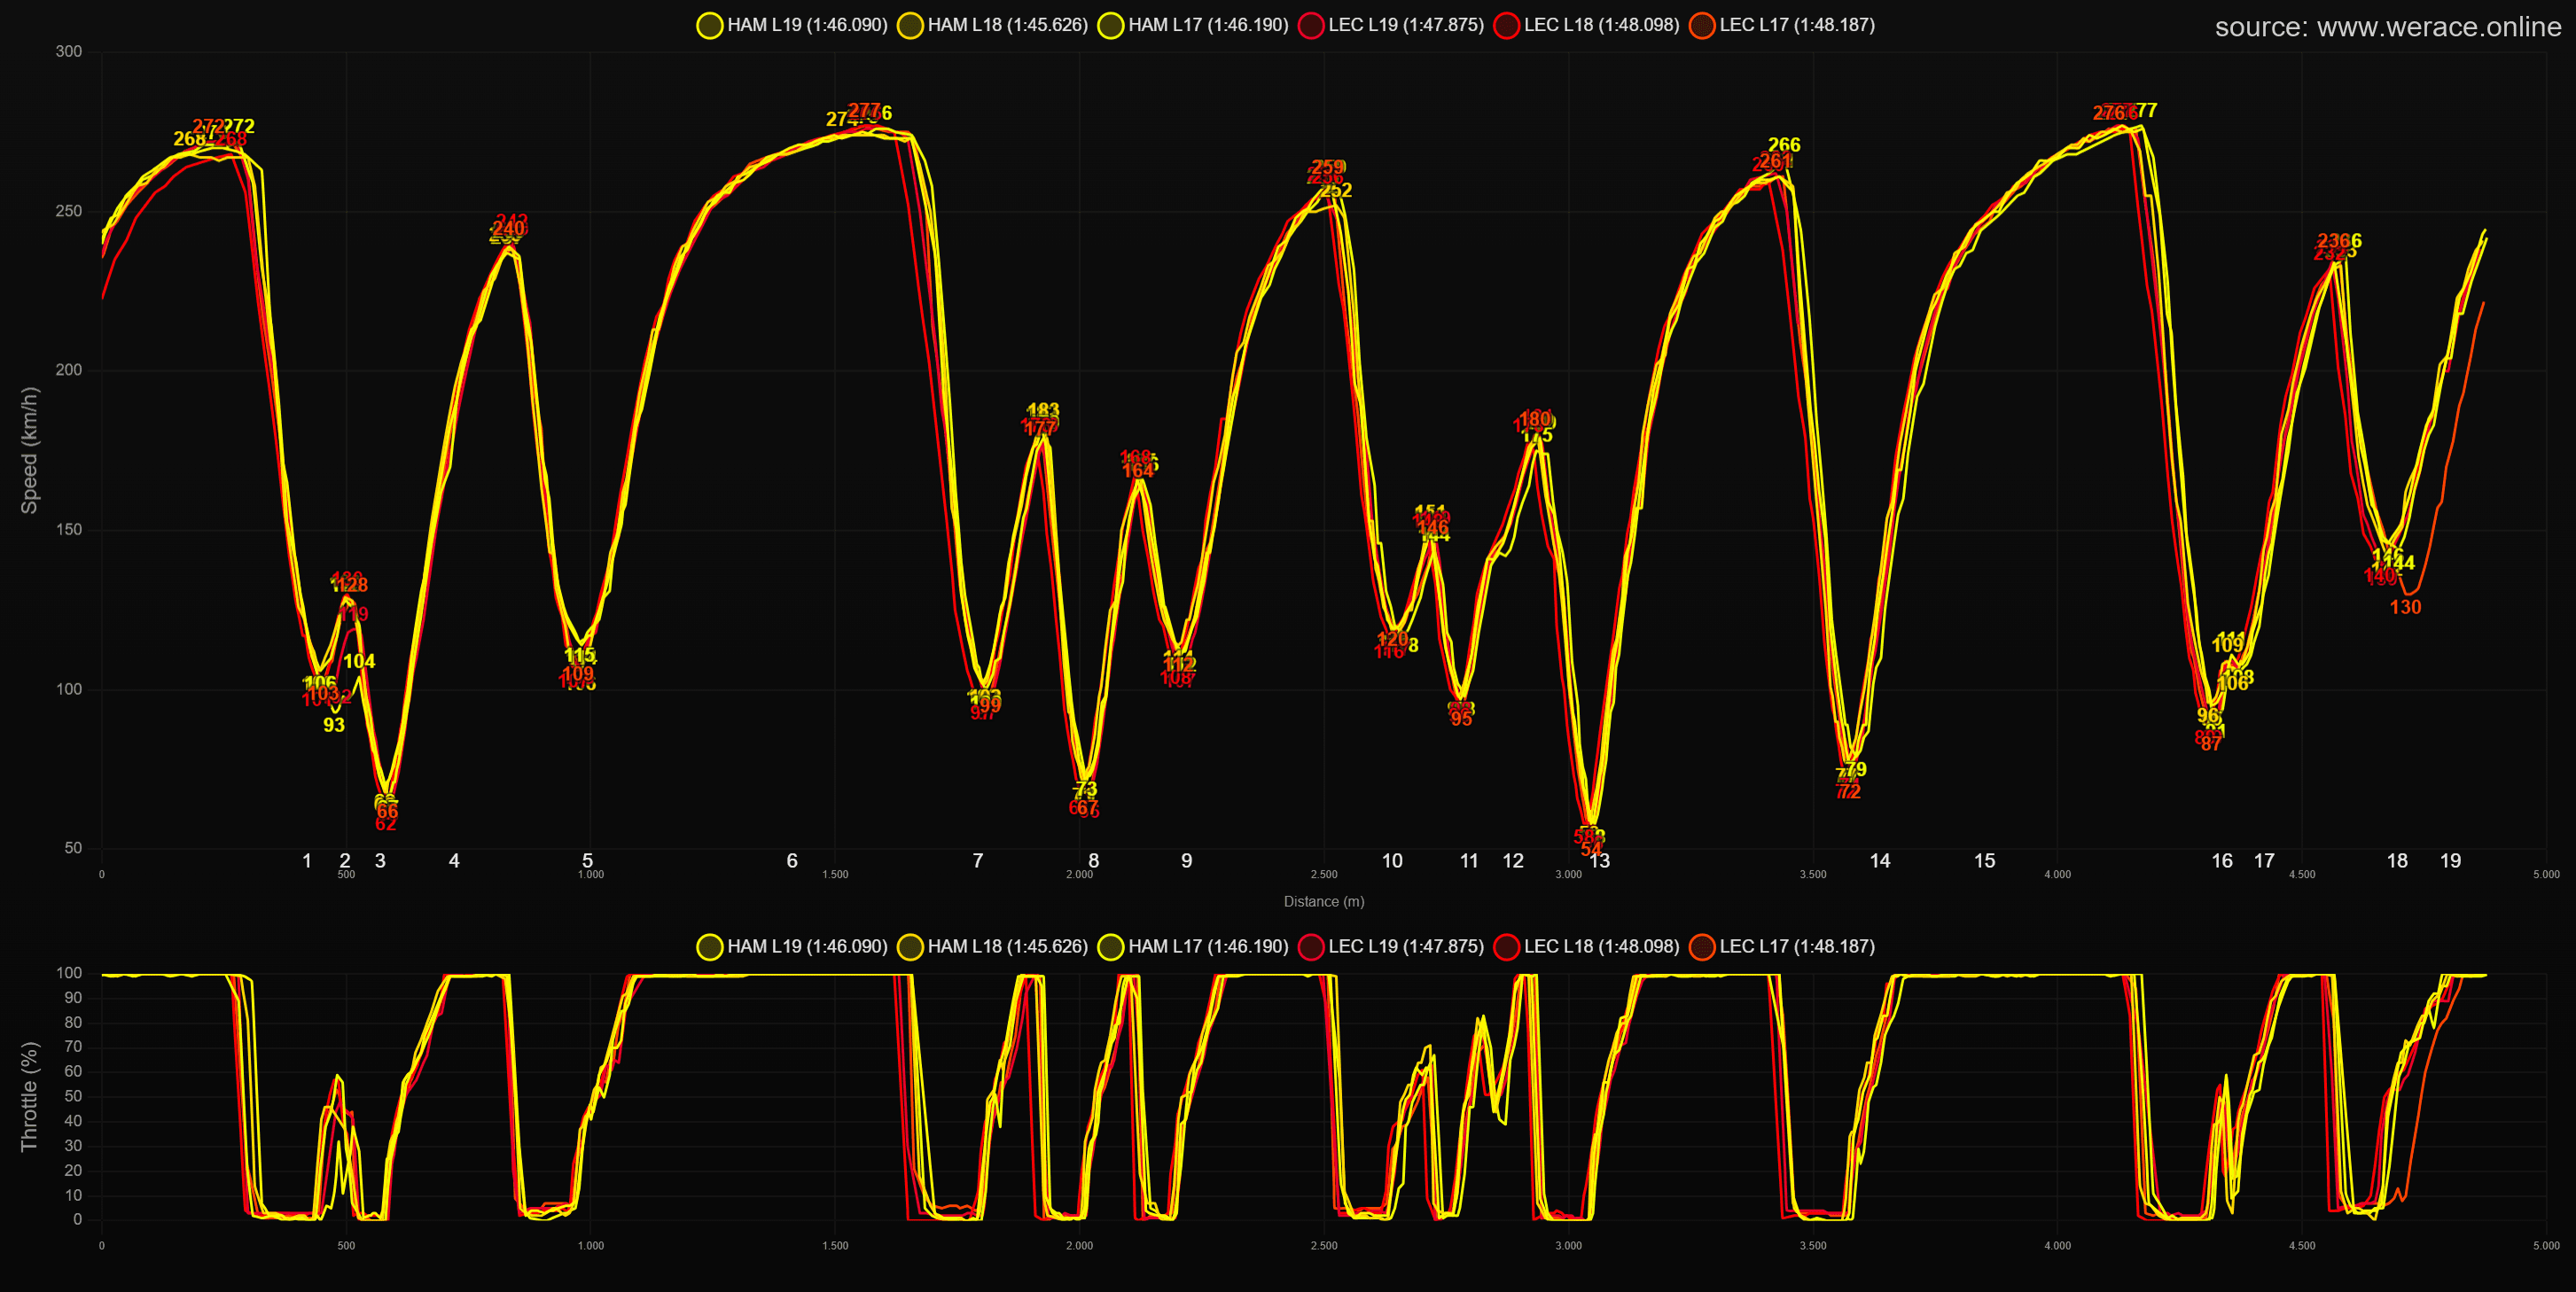The width and height of the screenshot is (2576, 1292).
Task: Select turn 5 marker on speed chart
Action: coord(588,861)
